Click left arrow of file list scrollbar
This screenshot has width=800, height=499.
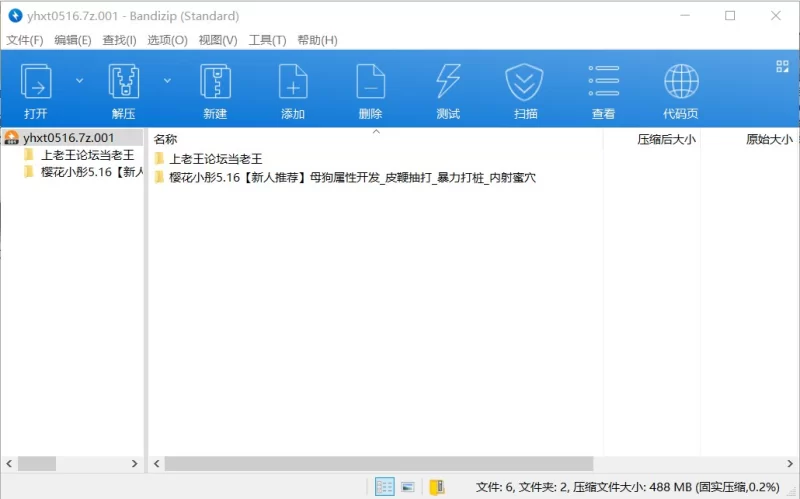point(157,463)
